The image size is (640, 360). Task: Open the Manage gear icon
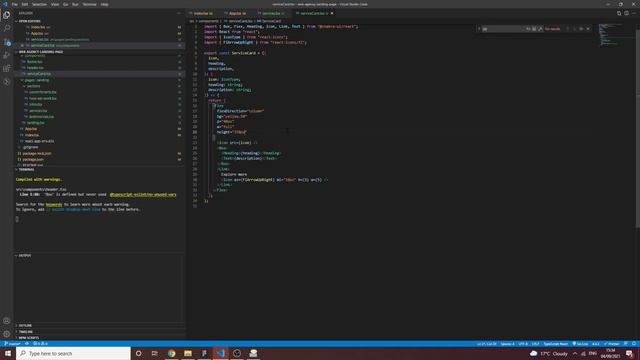coord(7,334)
